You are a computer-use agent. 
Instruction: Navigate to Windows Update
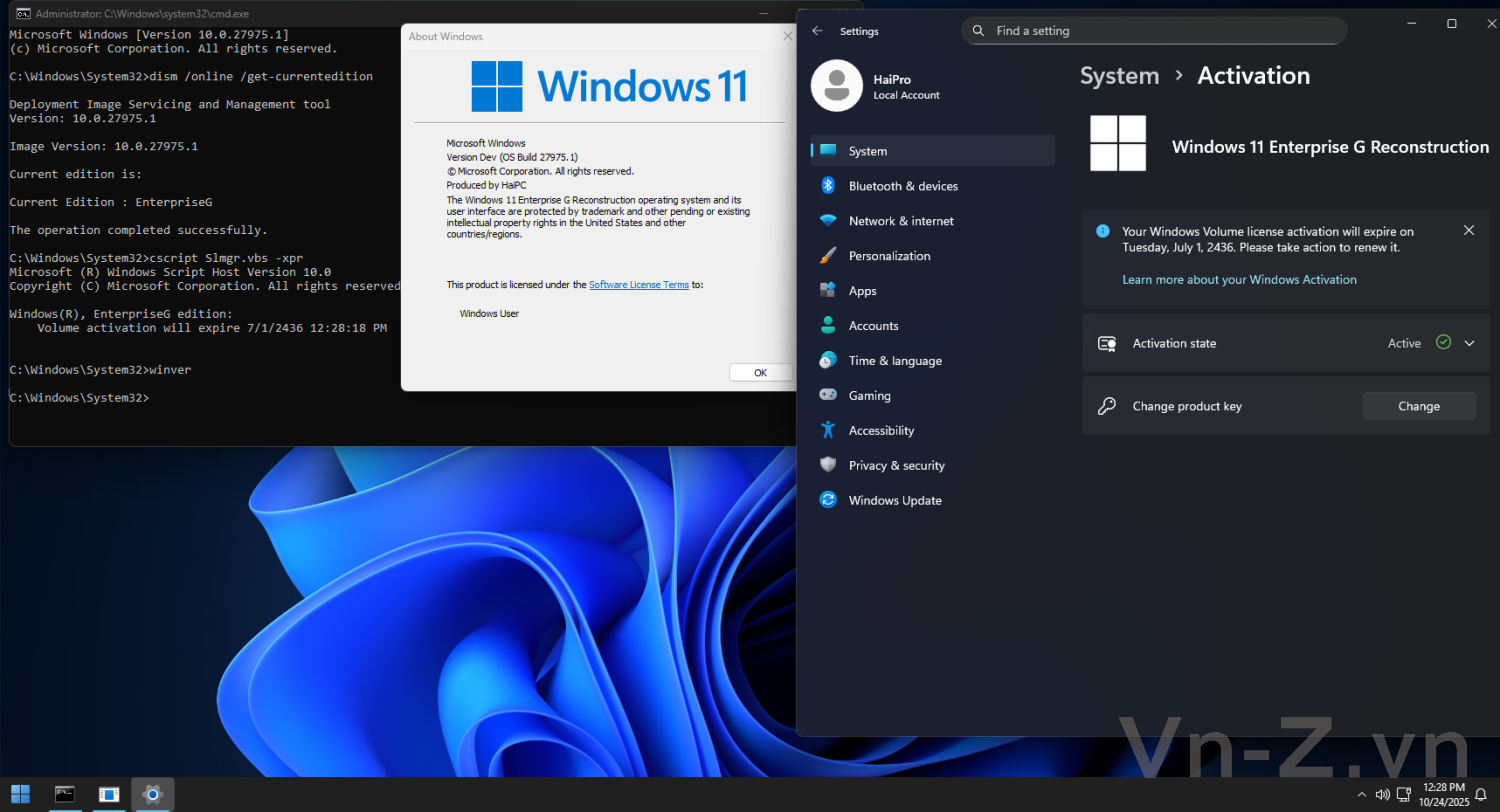pyautogui.click(x=894, y=501)
